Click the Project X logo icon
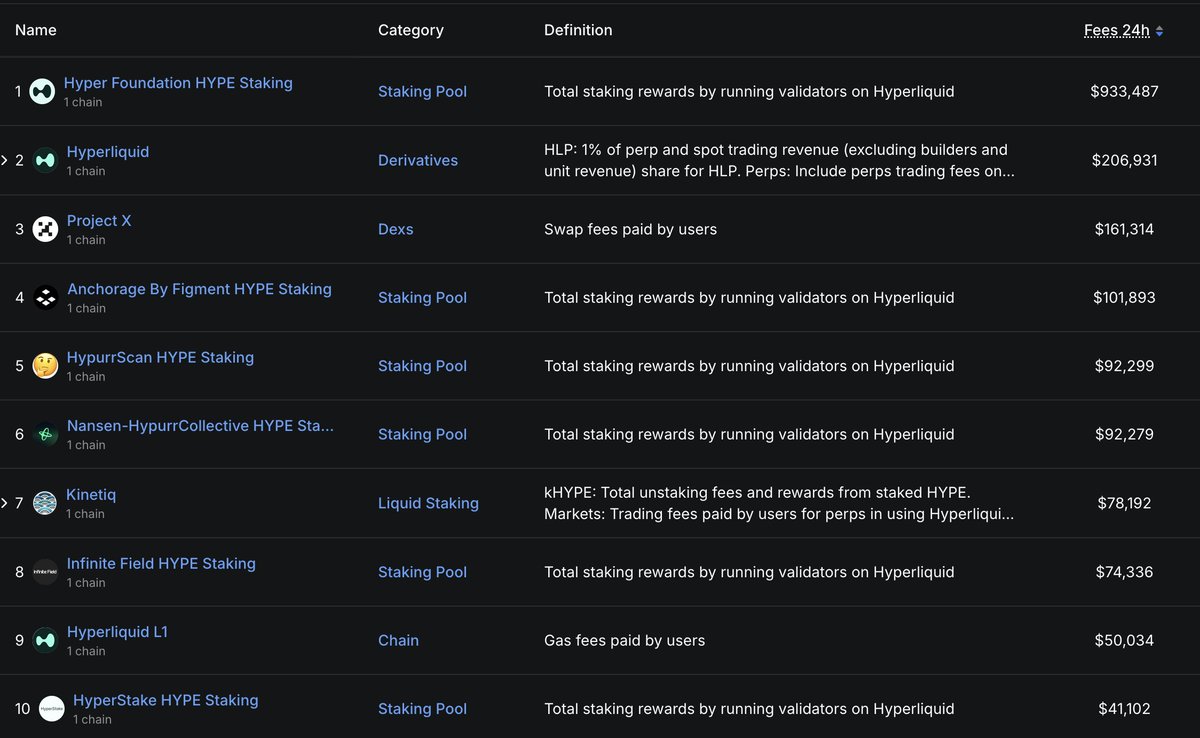 pyautogui.click(x=45, y=229)
